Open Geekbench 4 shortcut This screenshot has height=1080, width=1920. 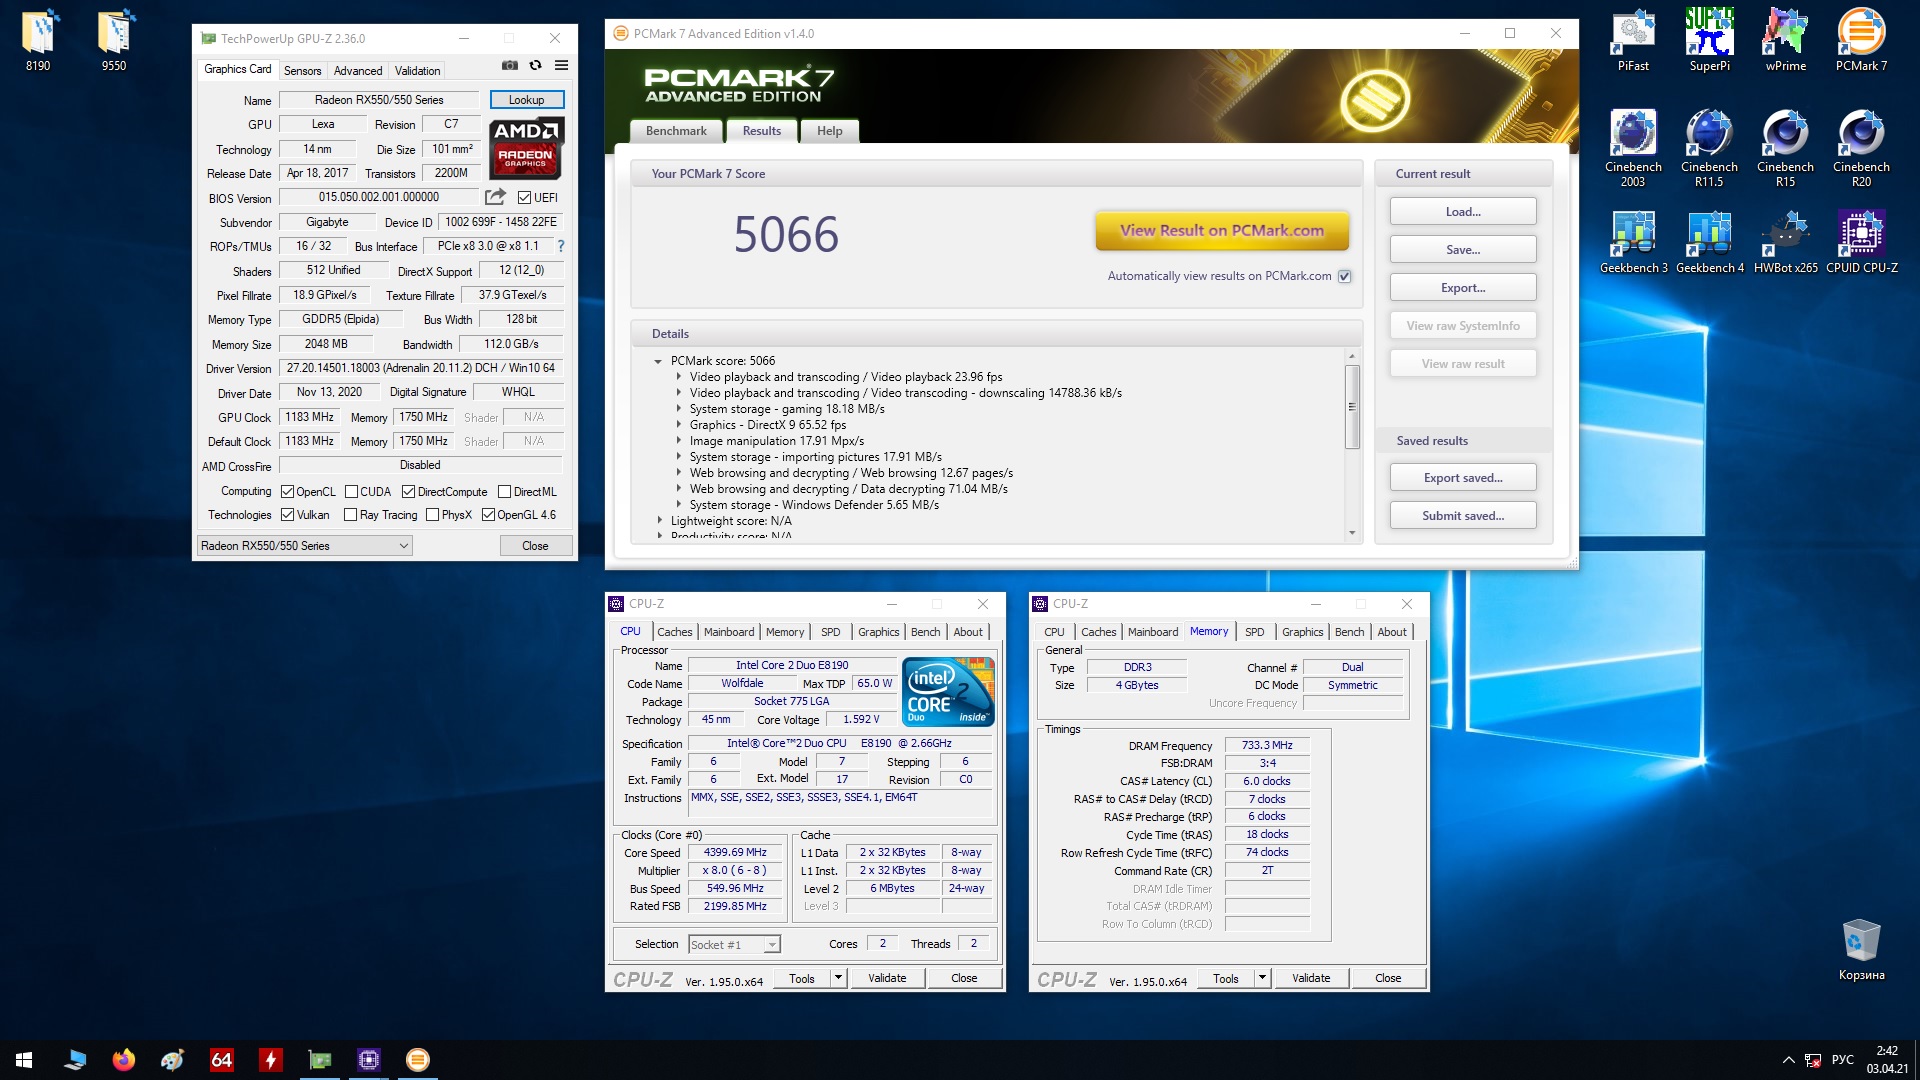click(x=1709, y=242)
